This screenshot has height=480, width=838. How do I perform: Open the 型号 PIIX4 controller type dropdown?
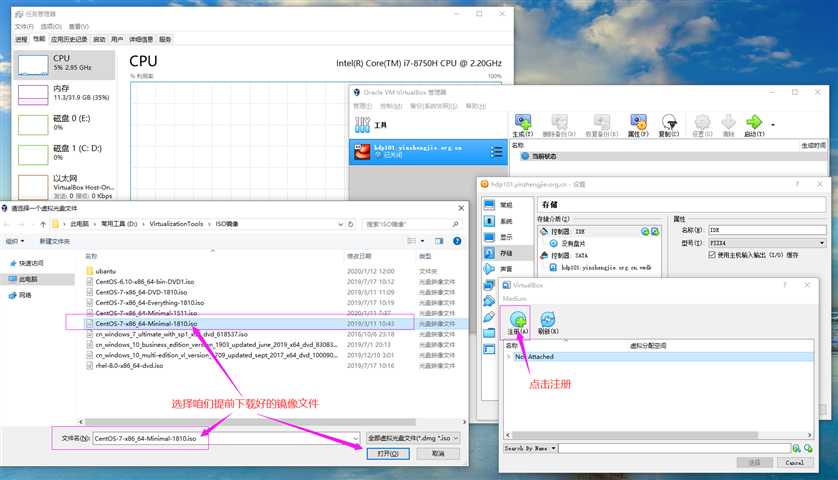(767, 243)
